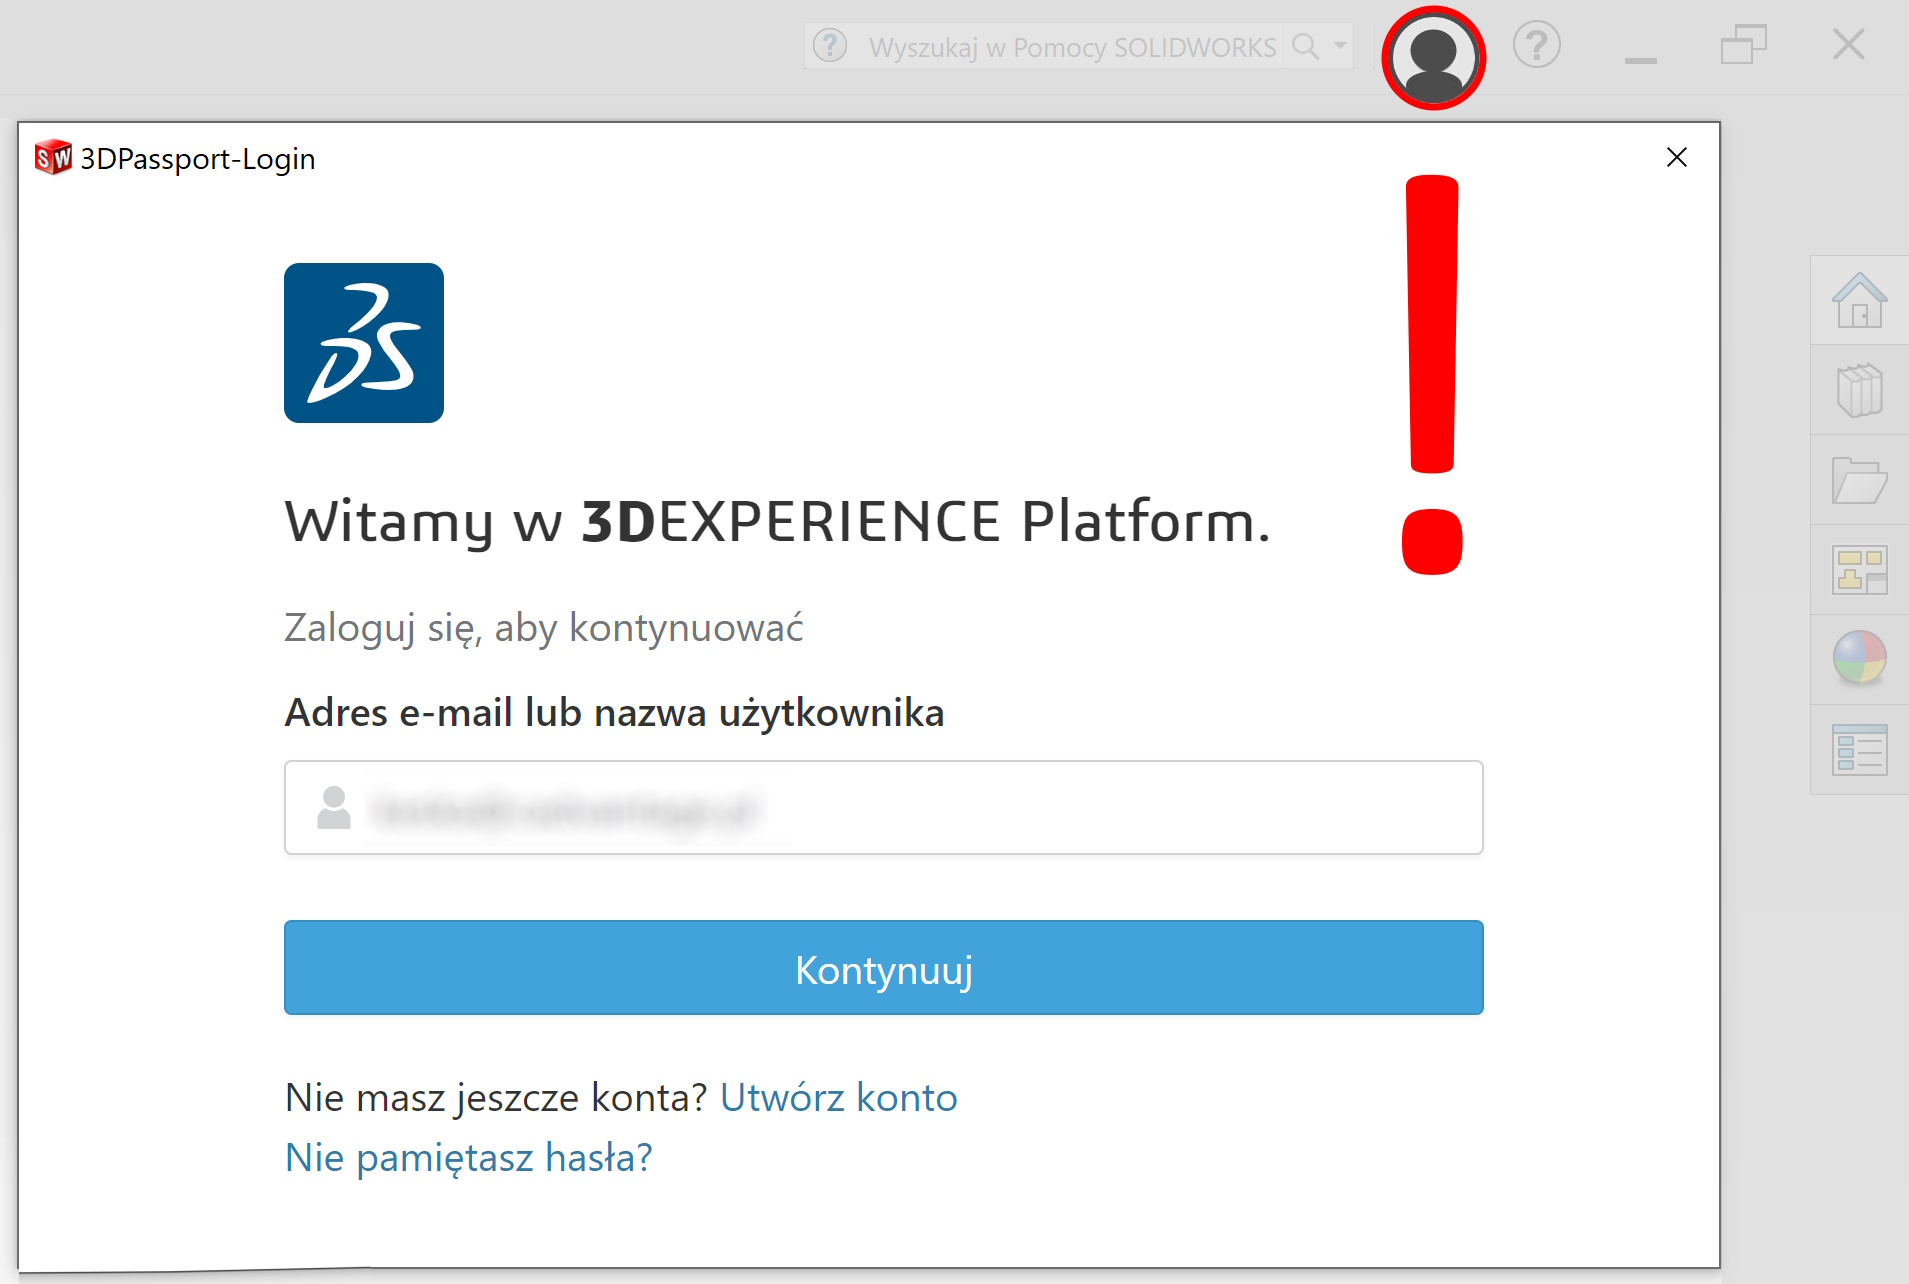Click the 'Witamy w 3DEXPERIENCE Platform.' heading

click(x=777, y=522)
